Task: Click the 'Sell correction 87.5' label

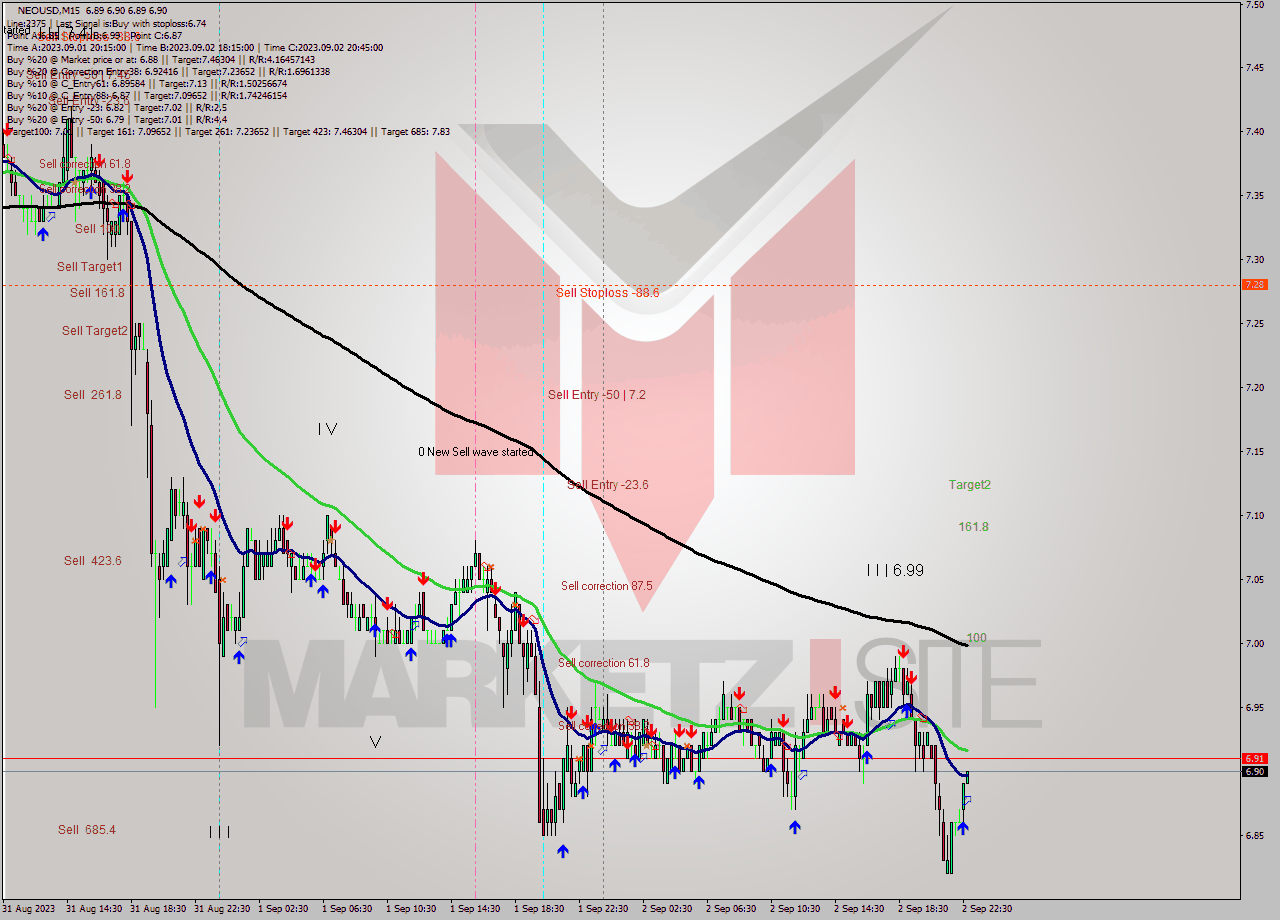Action: (x=607, y=586)
